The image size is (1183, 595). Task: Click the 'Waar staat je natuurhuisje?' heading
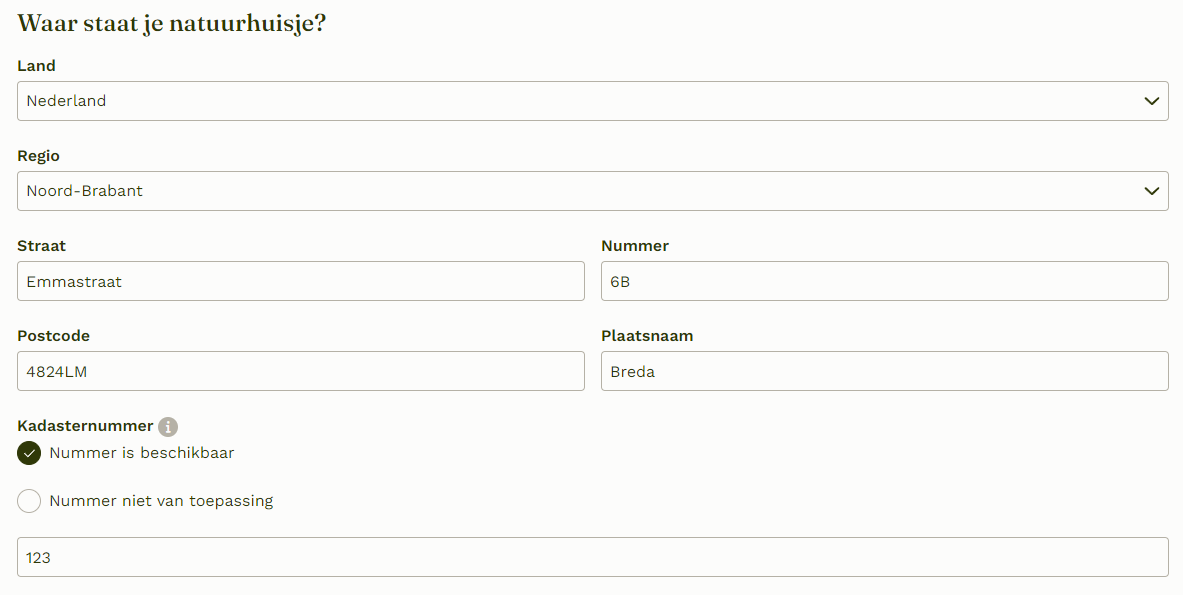(171, 23)
